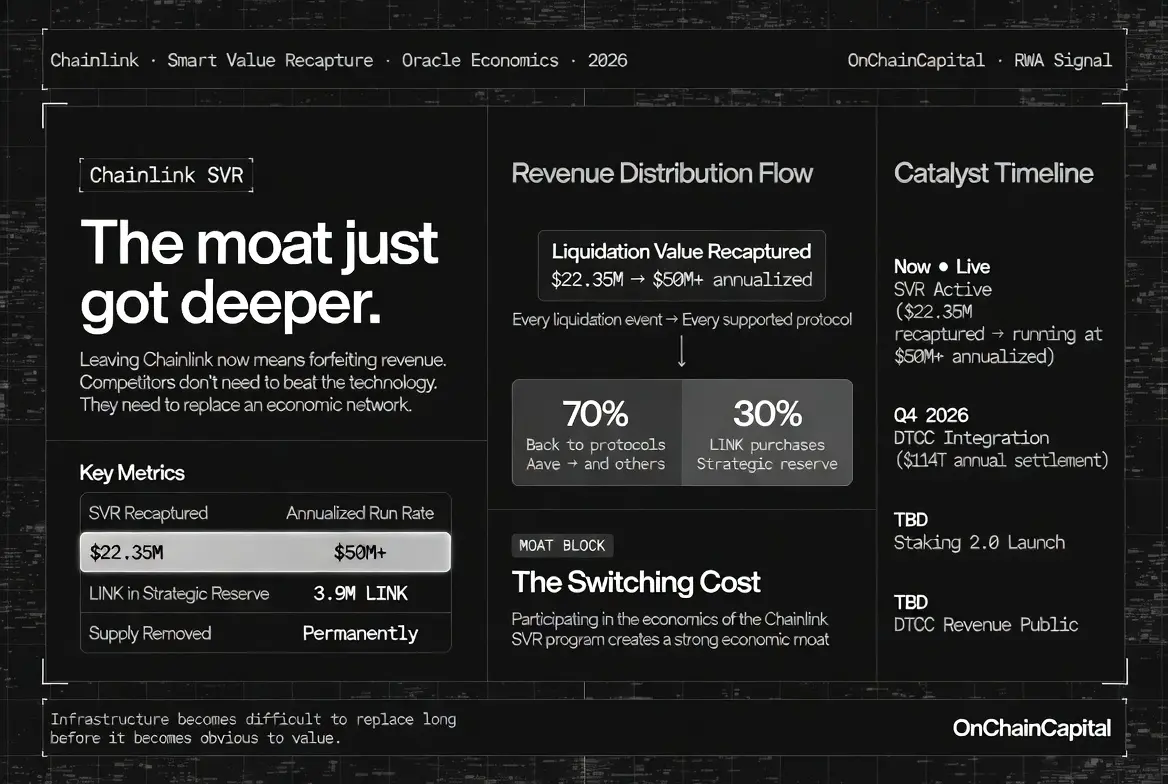Click the 'OnChainCapital' footer logo

click(x=1032, y=728)
